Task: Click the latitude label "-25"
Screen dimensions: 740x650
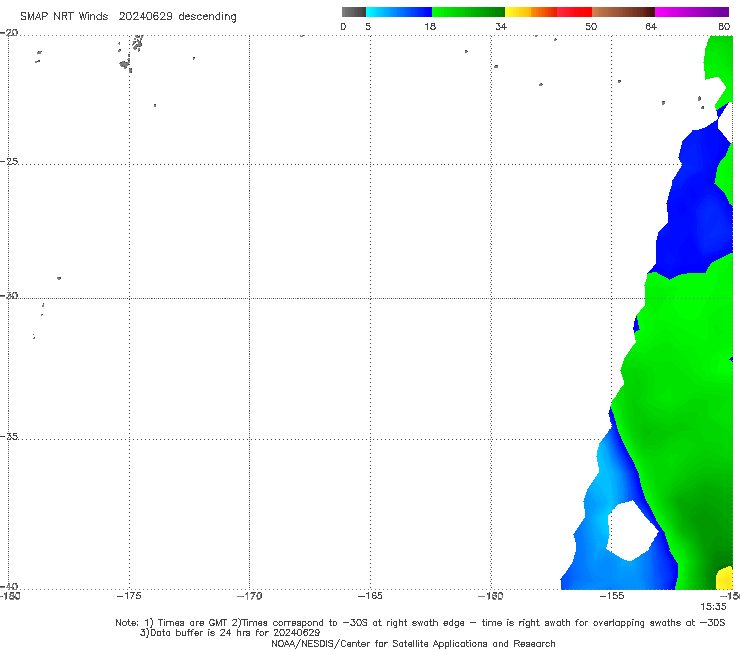Action: click(9, 161)
